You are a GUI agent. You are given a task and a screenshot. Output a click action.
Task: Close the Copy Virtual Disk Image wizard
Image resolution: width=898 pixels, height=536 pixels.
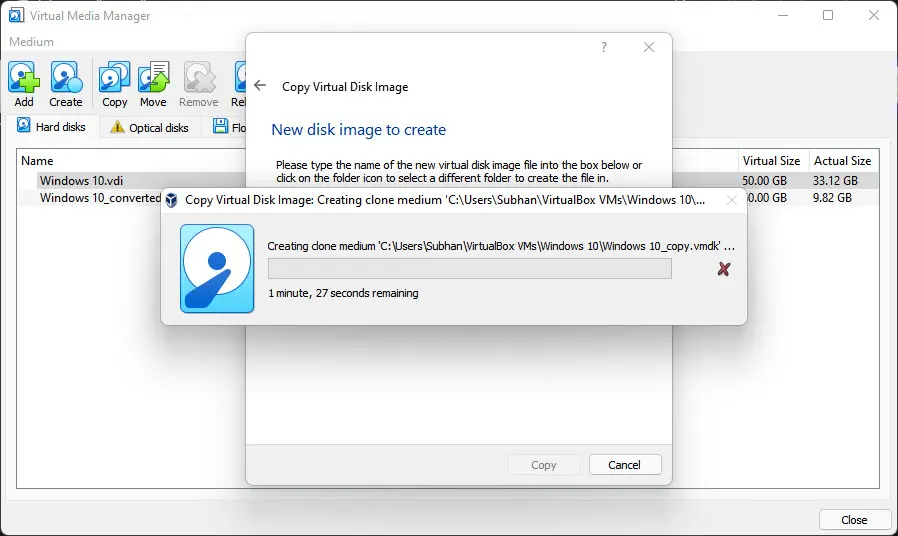click(x=649, y=47)
